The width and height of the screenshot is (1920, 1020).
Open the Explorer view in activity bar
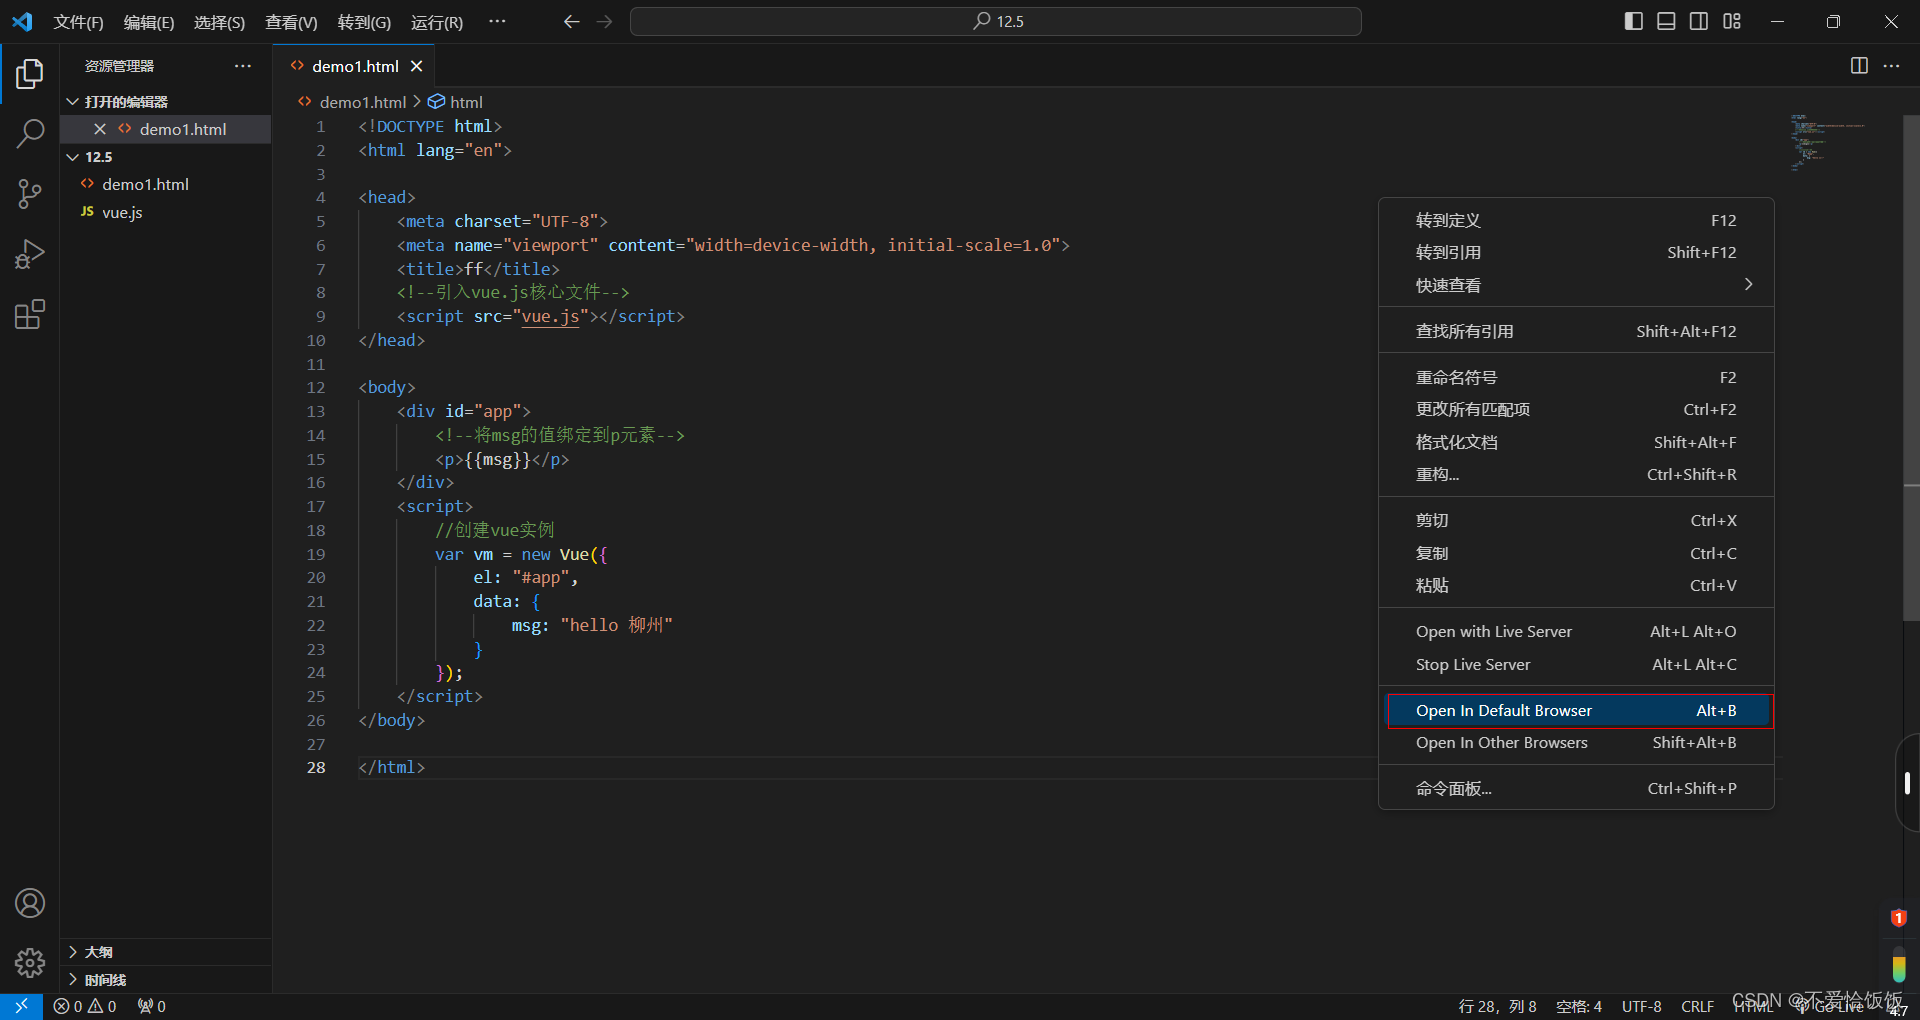click(30, 73)
